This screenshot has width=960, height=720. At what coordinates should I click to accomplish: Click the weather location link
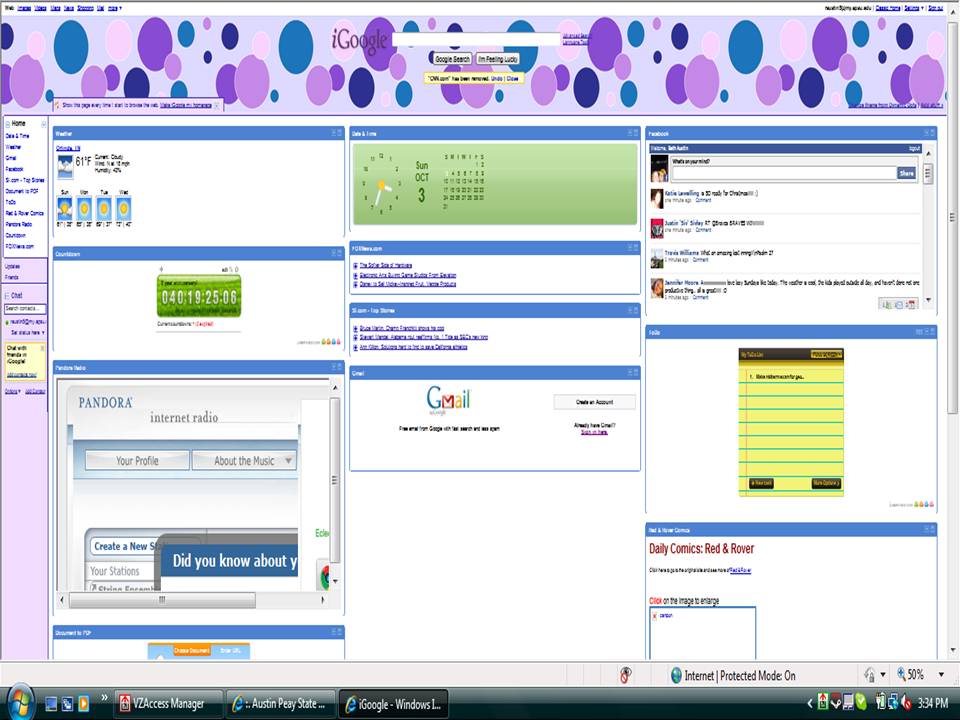[68, 148]
